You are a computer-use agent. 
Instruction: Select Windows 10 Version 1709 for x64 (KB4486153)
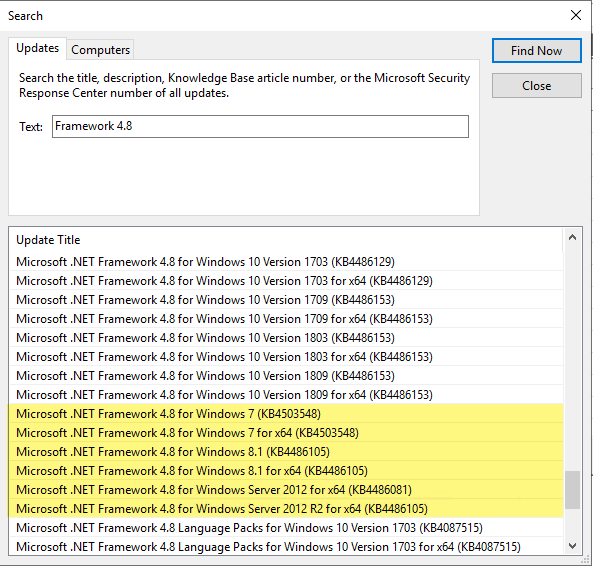coord(286,319)
